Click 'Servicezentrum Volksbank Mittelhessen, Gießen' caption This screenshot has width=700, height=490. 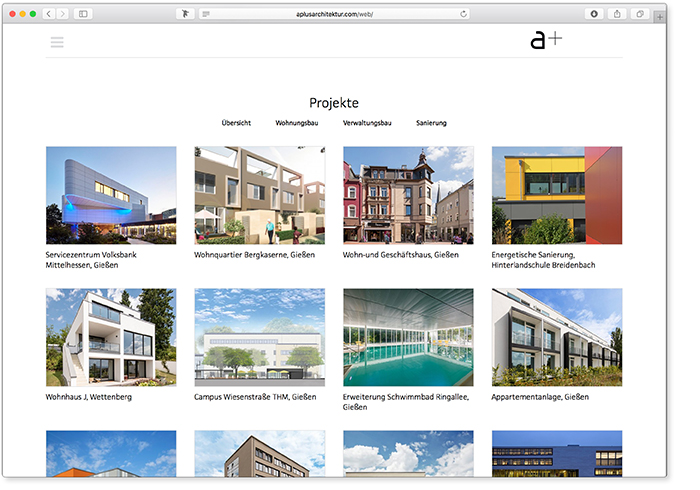91,260
